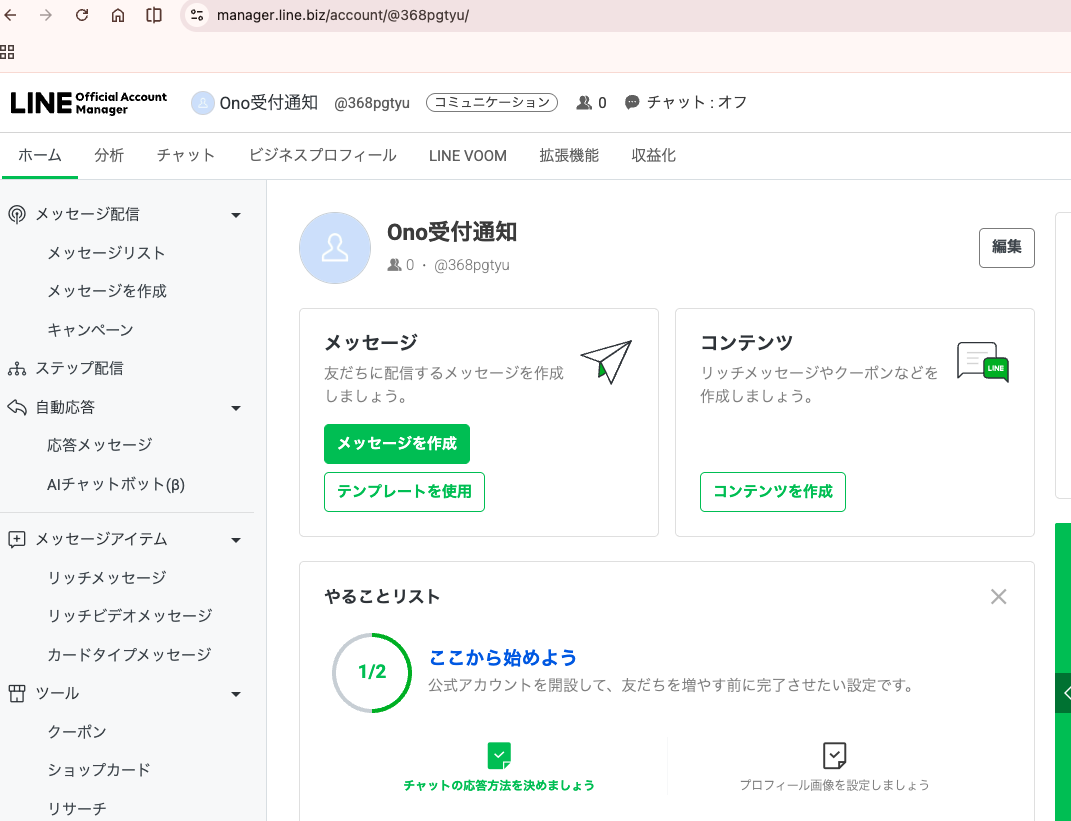Click the 1/2 progress ring

(x=372, y=673)
